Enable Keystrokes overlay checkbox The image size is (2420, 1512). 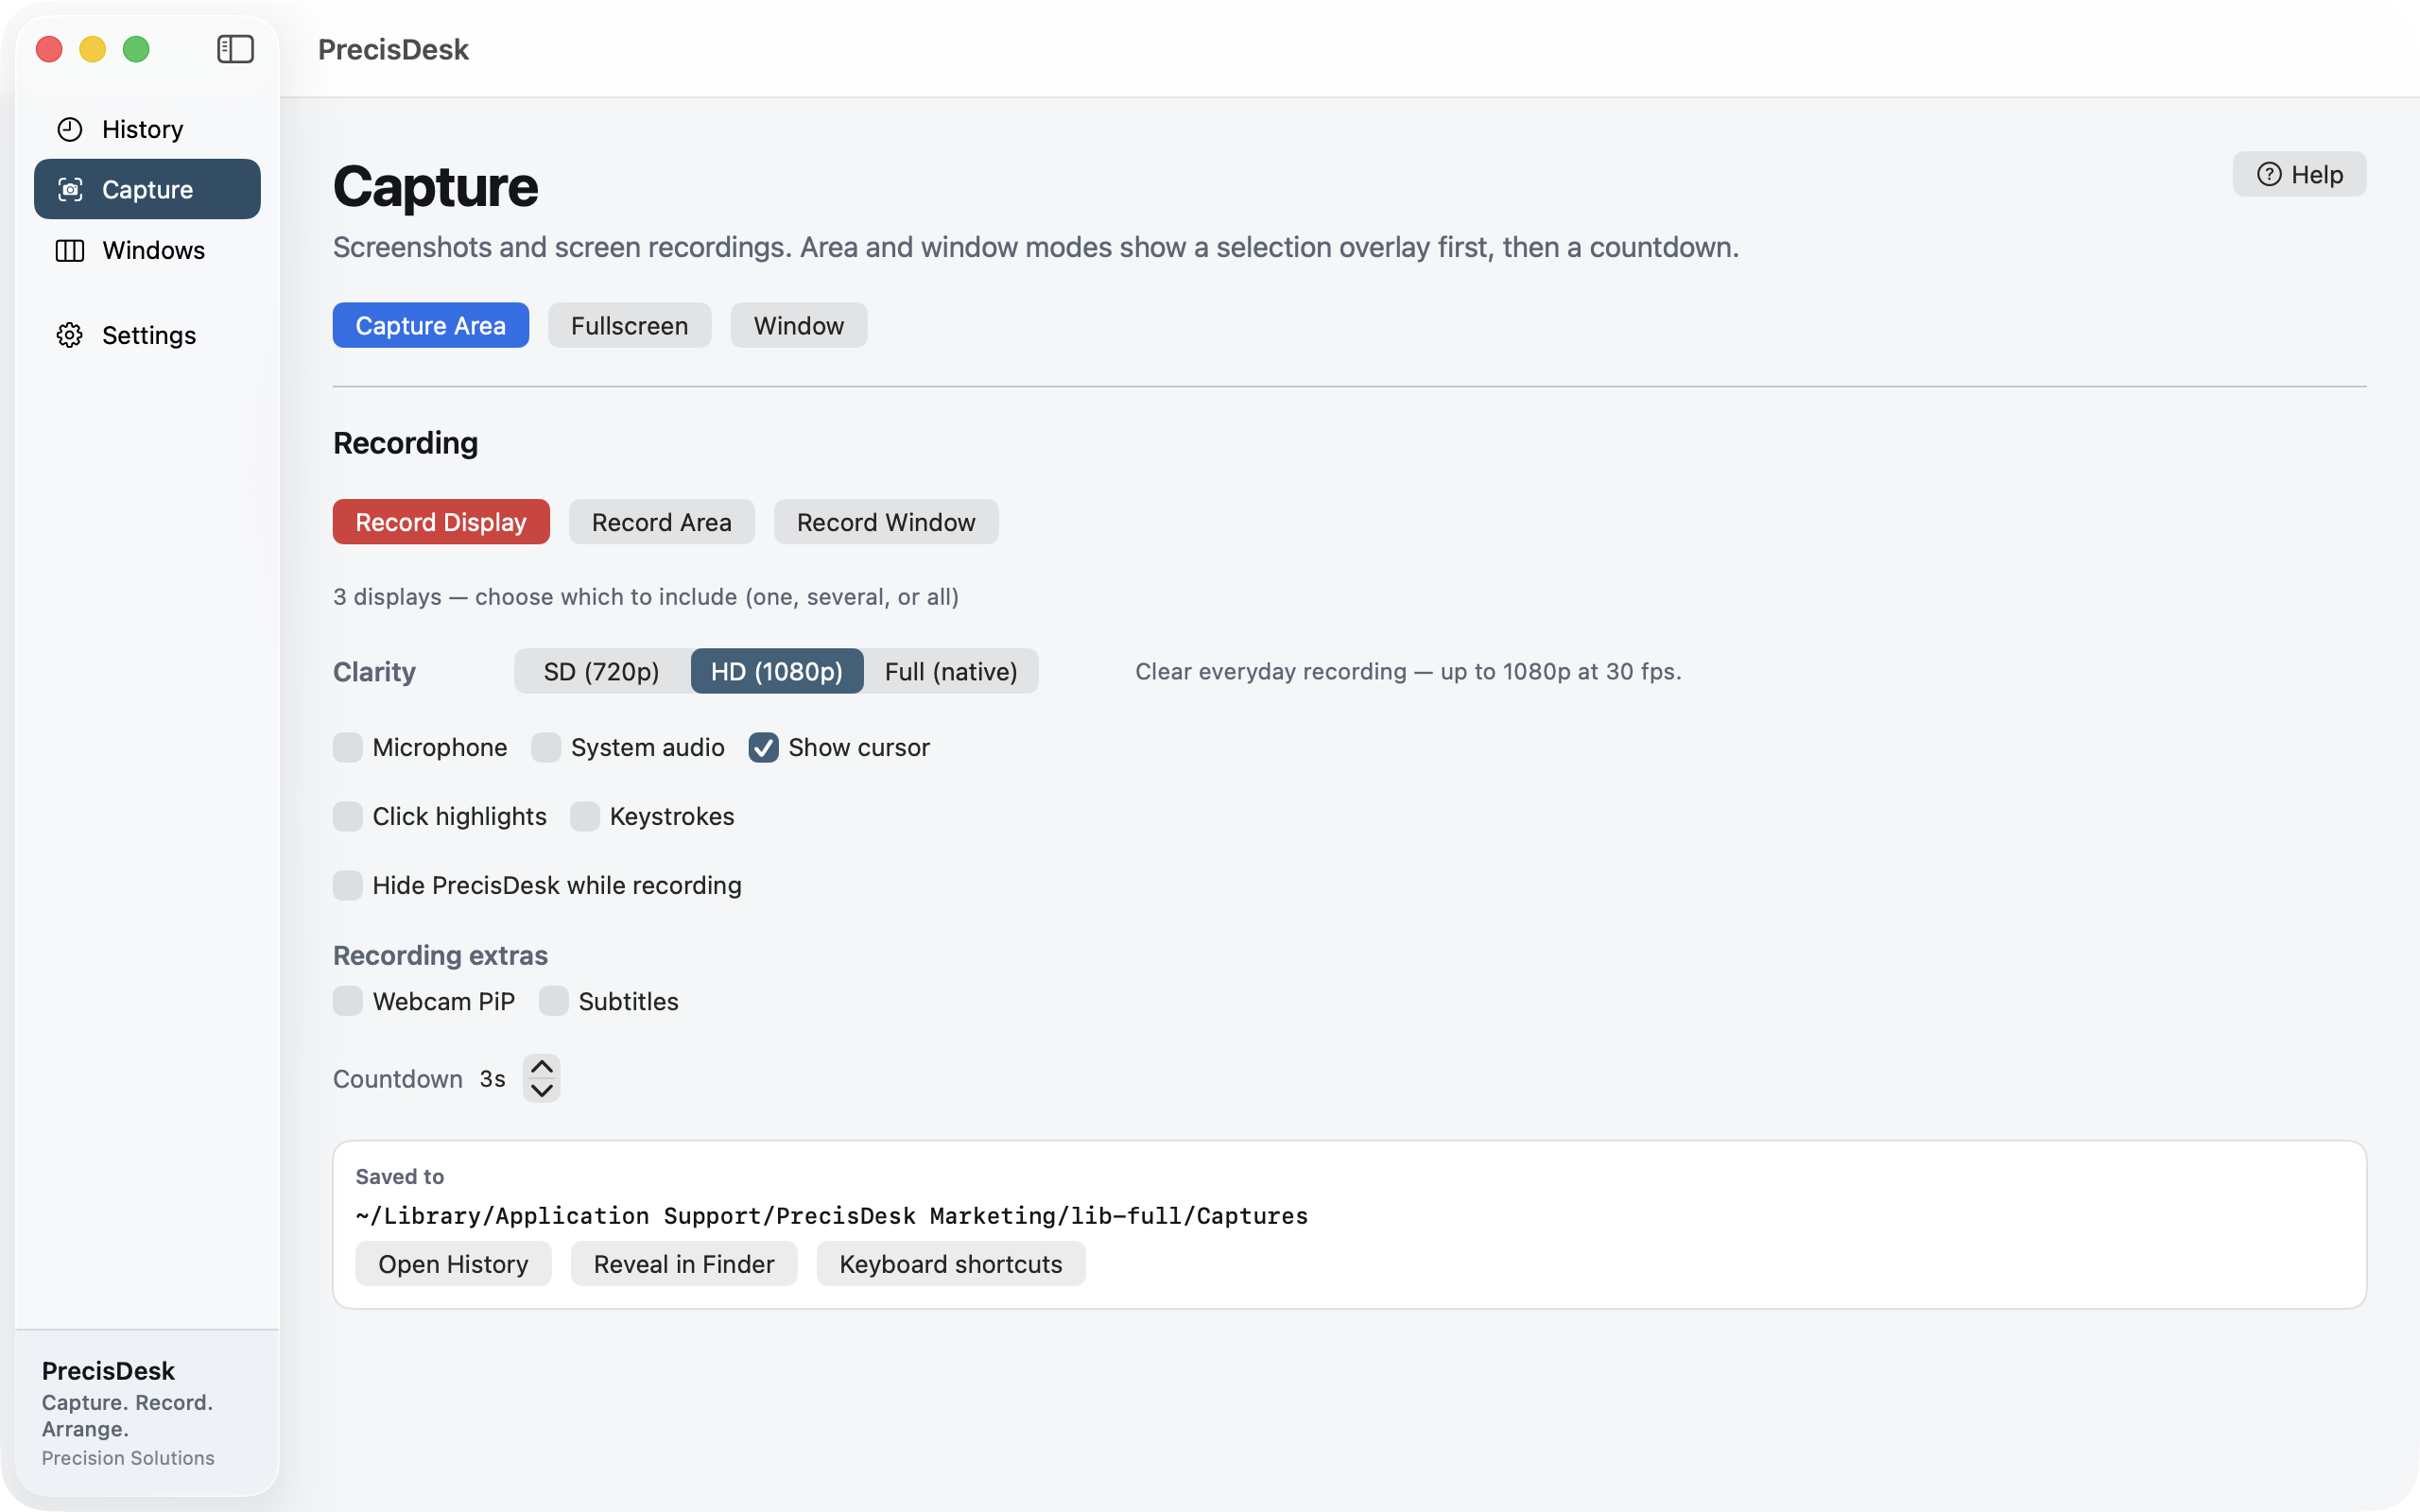click(585, 816)
